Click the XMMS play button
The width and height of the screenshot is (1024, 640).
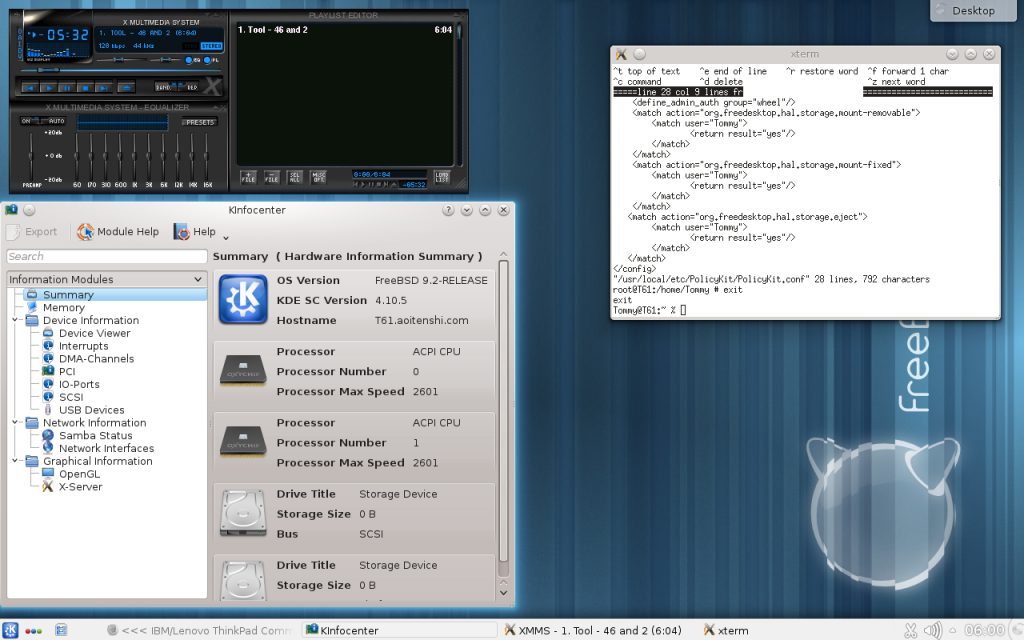coord(48,87)
